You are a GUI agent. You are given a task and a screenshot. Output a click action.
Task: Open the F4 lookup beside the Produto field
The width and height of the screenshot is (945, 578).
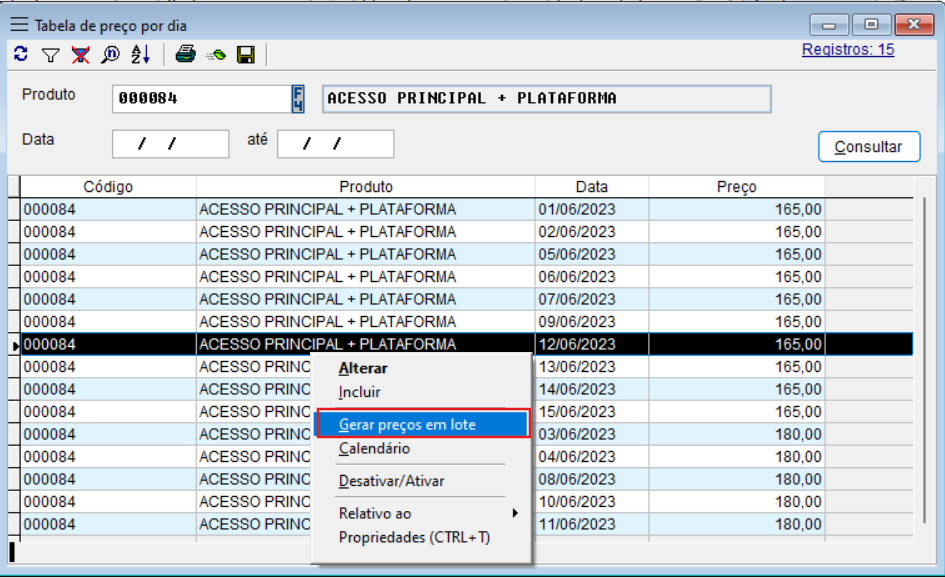point(298,99)
